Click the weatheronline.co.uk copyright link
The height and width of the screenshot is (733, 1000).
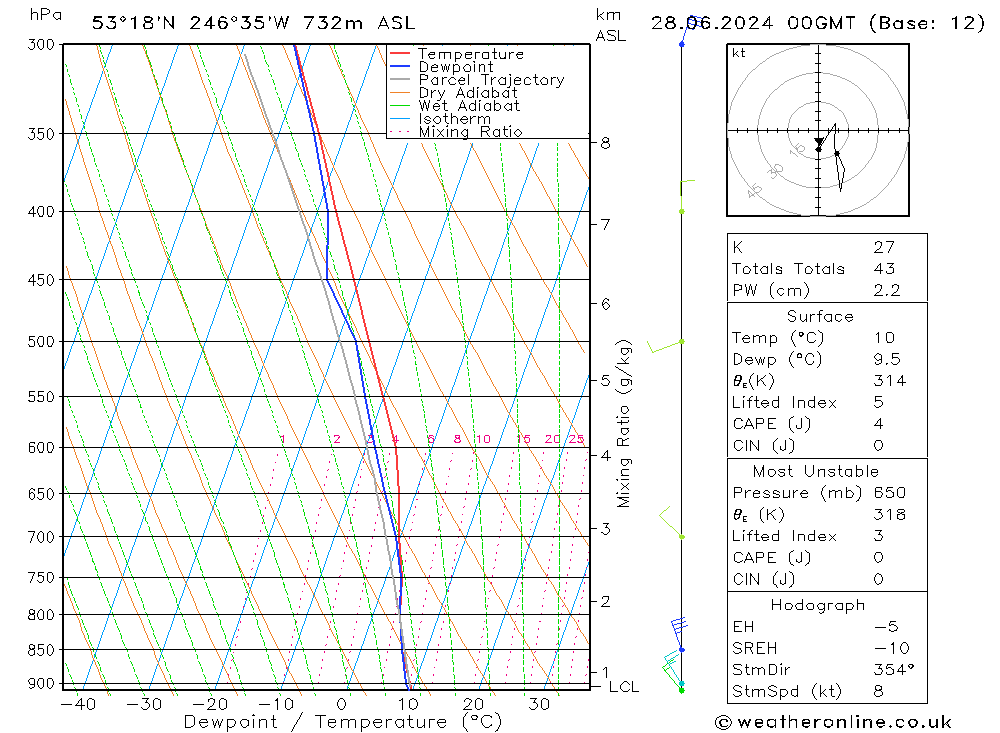click(x=833, y=722)
